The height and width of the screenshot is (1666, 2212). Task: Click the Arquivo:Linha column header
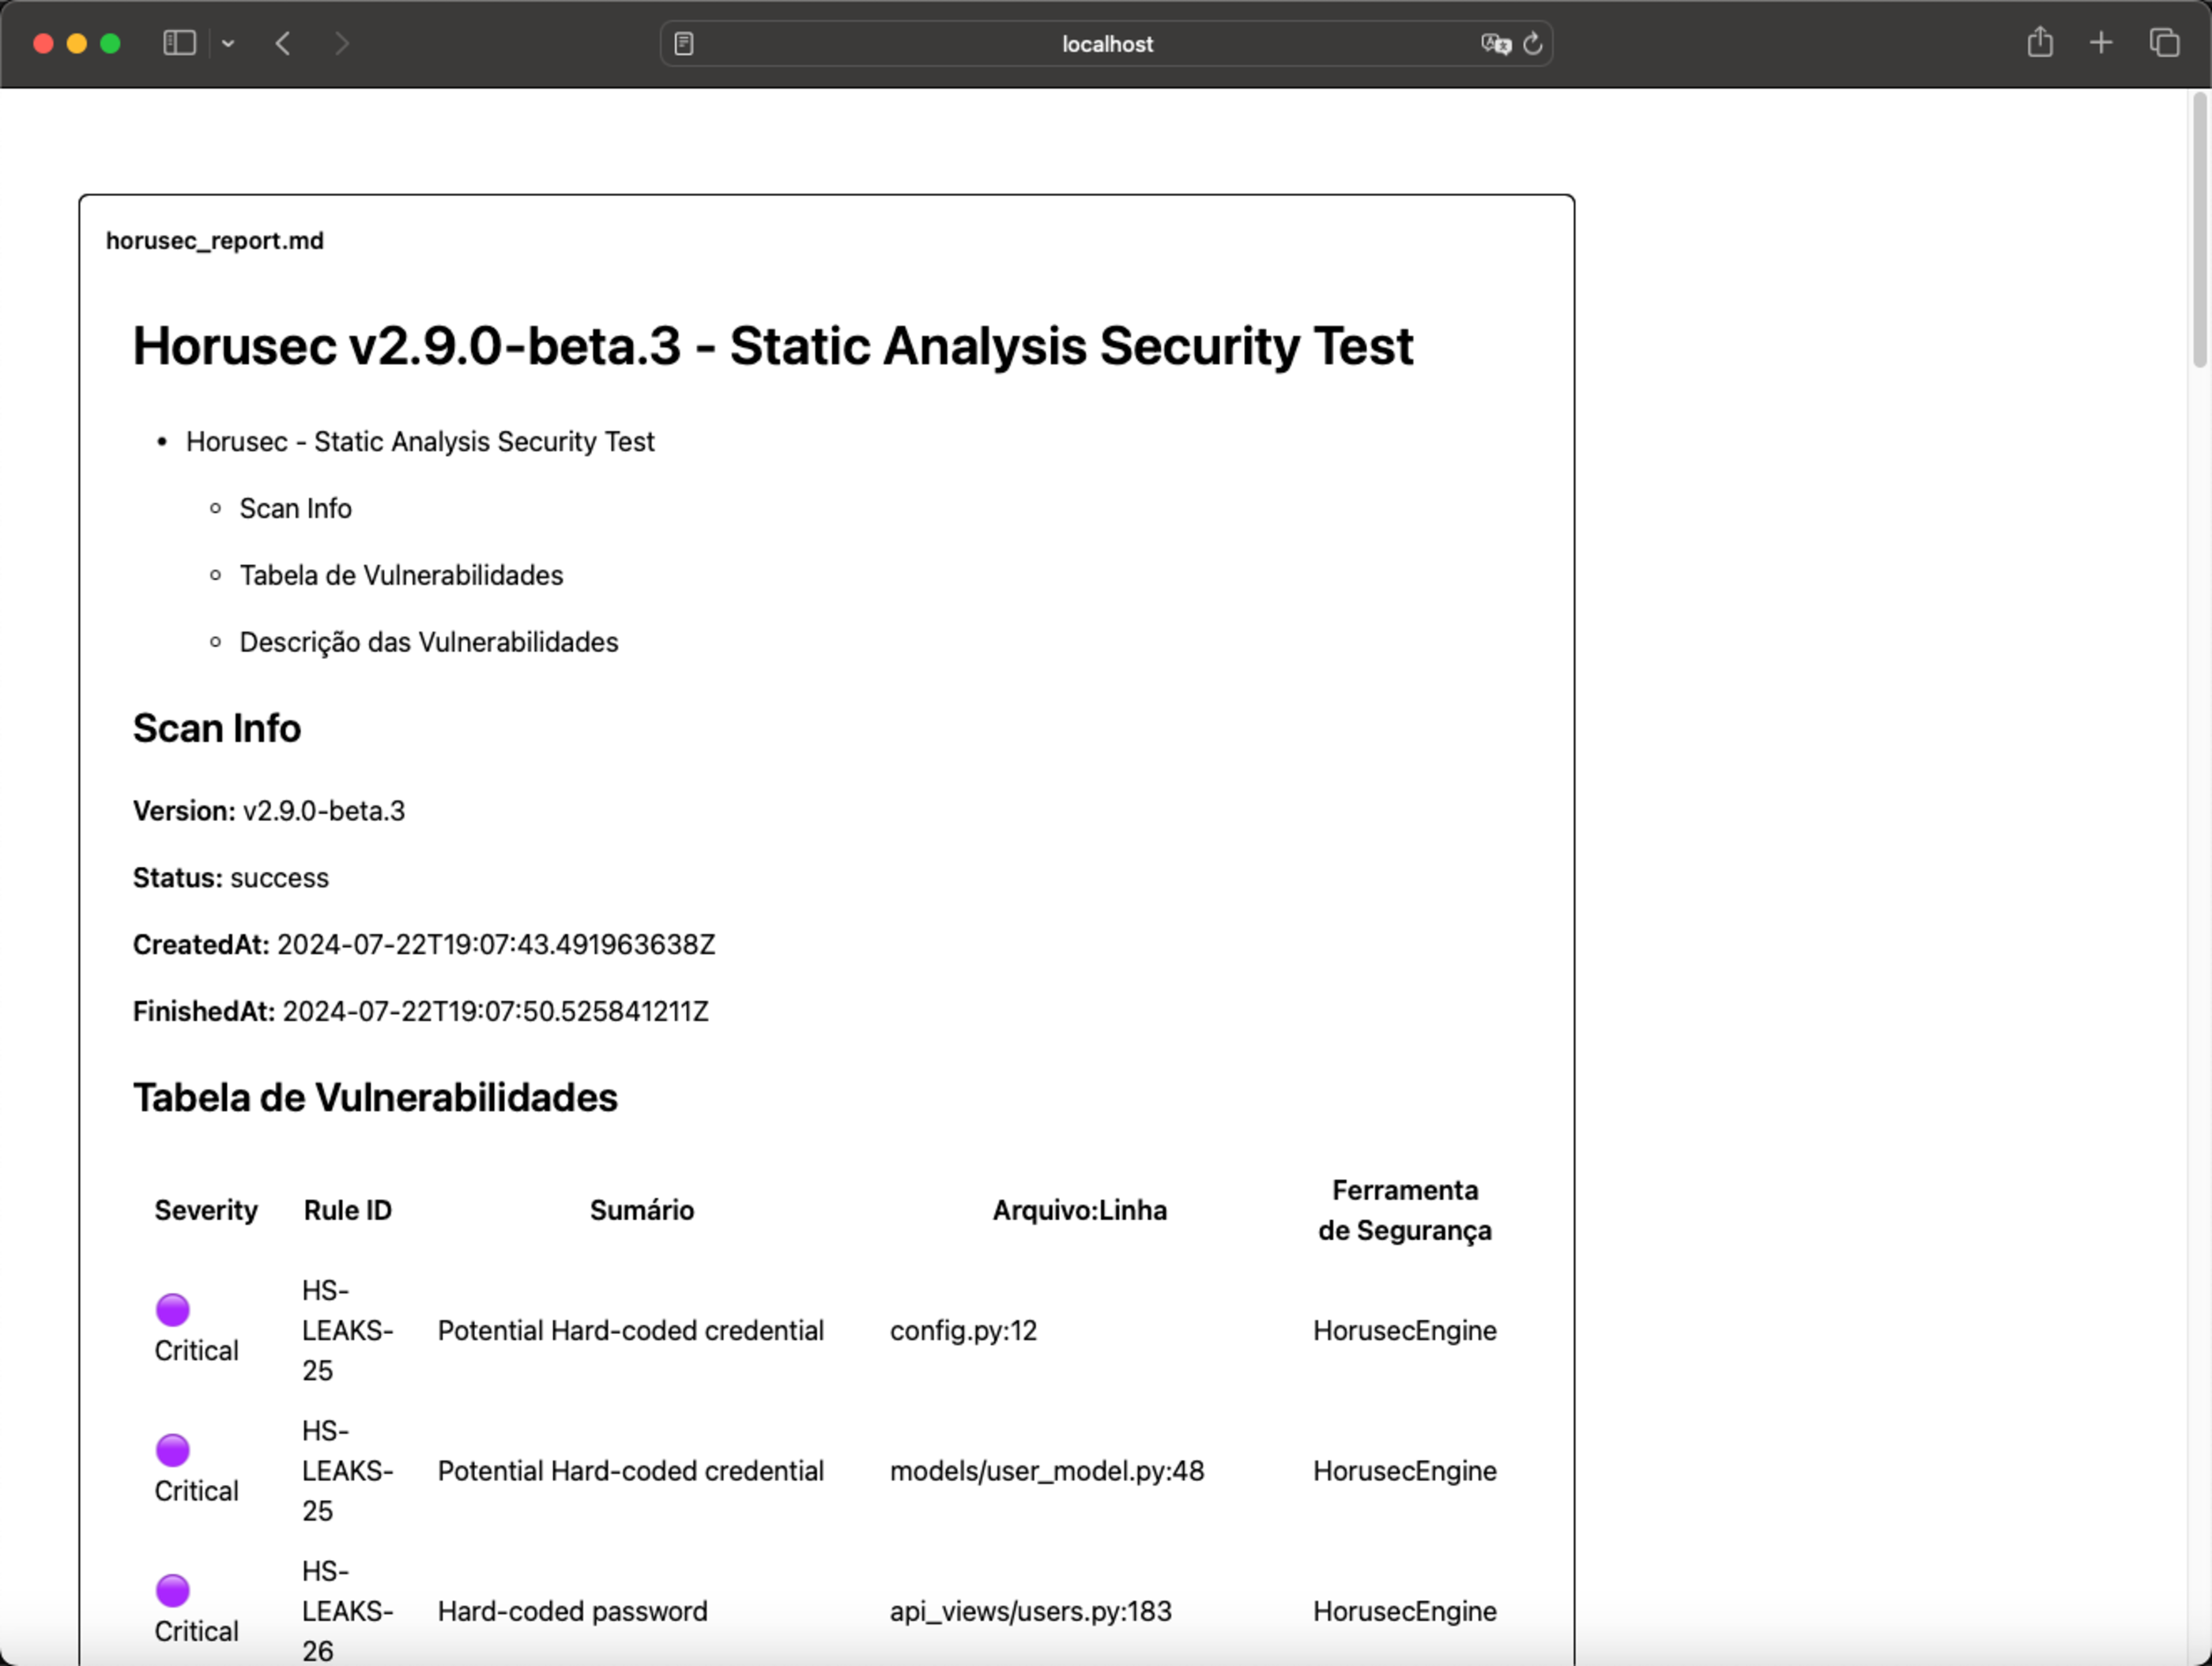[1079, 1210]
